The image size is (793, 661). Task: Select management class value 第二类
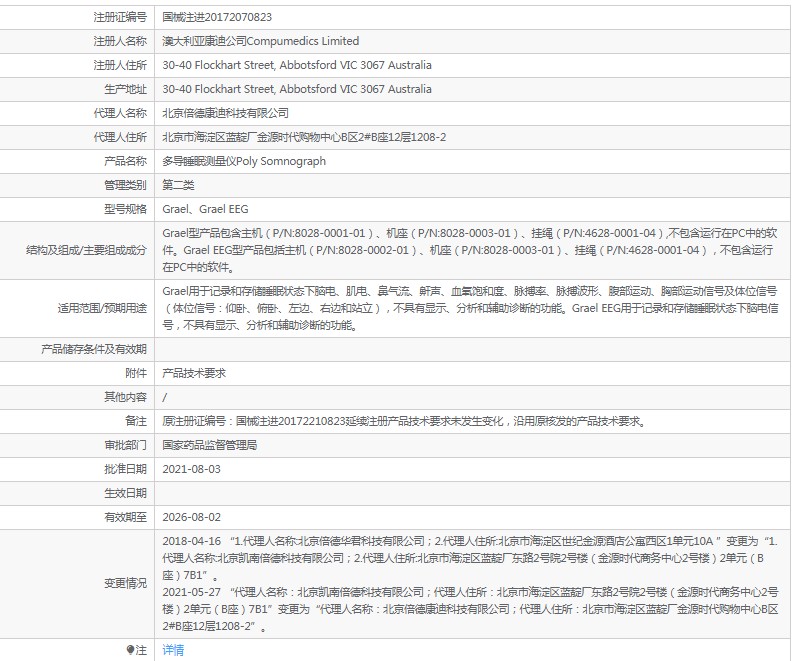pyautogui.click(x=178, y=185)
